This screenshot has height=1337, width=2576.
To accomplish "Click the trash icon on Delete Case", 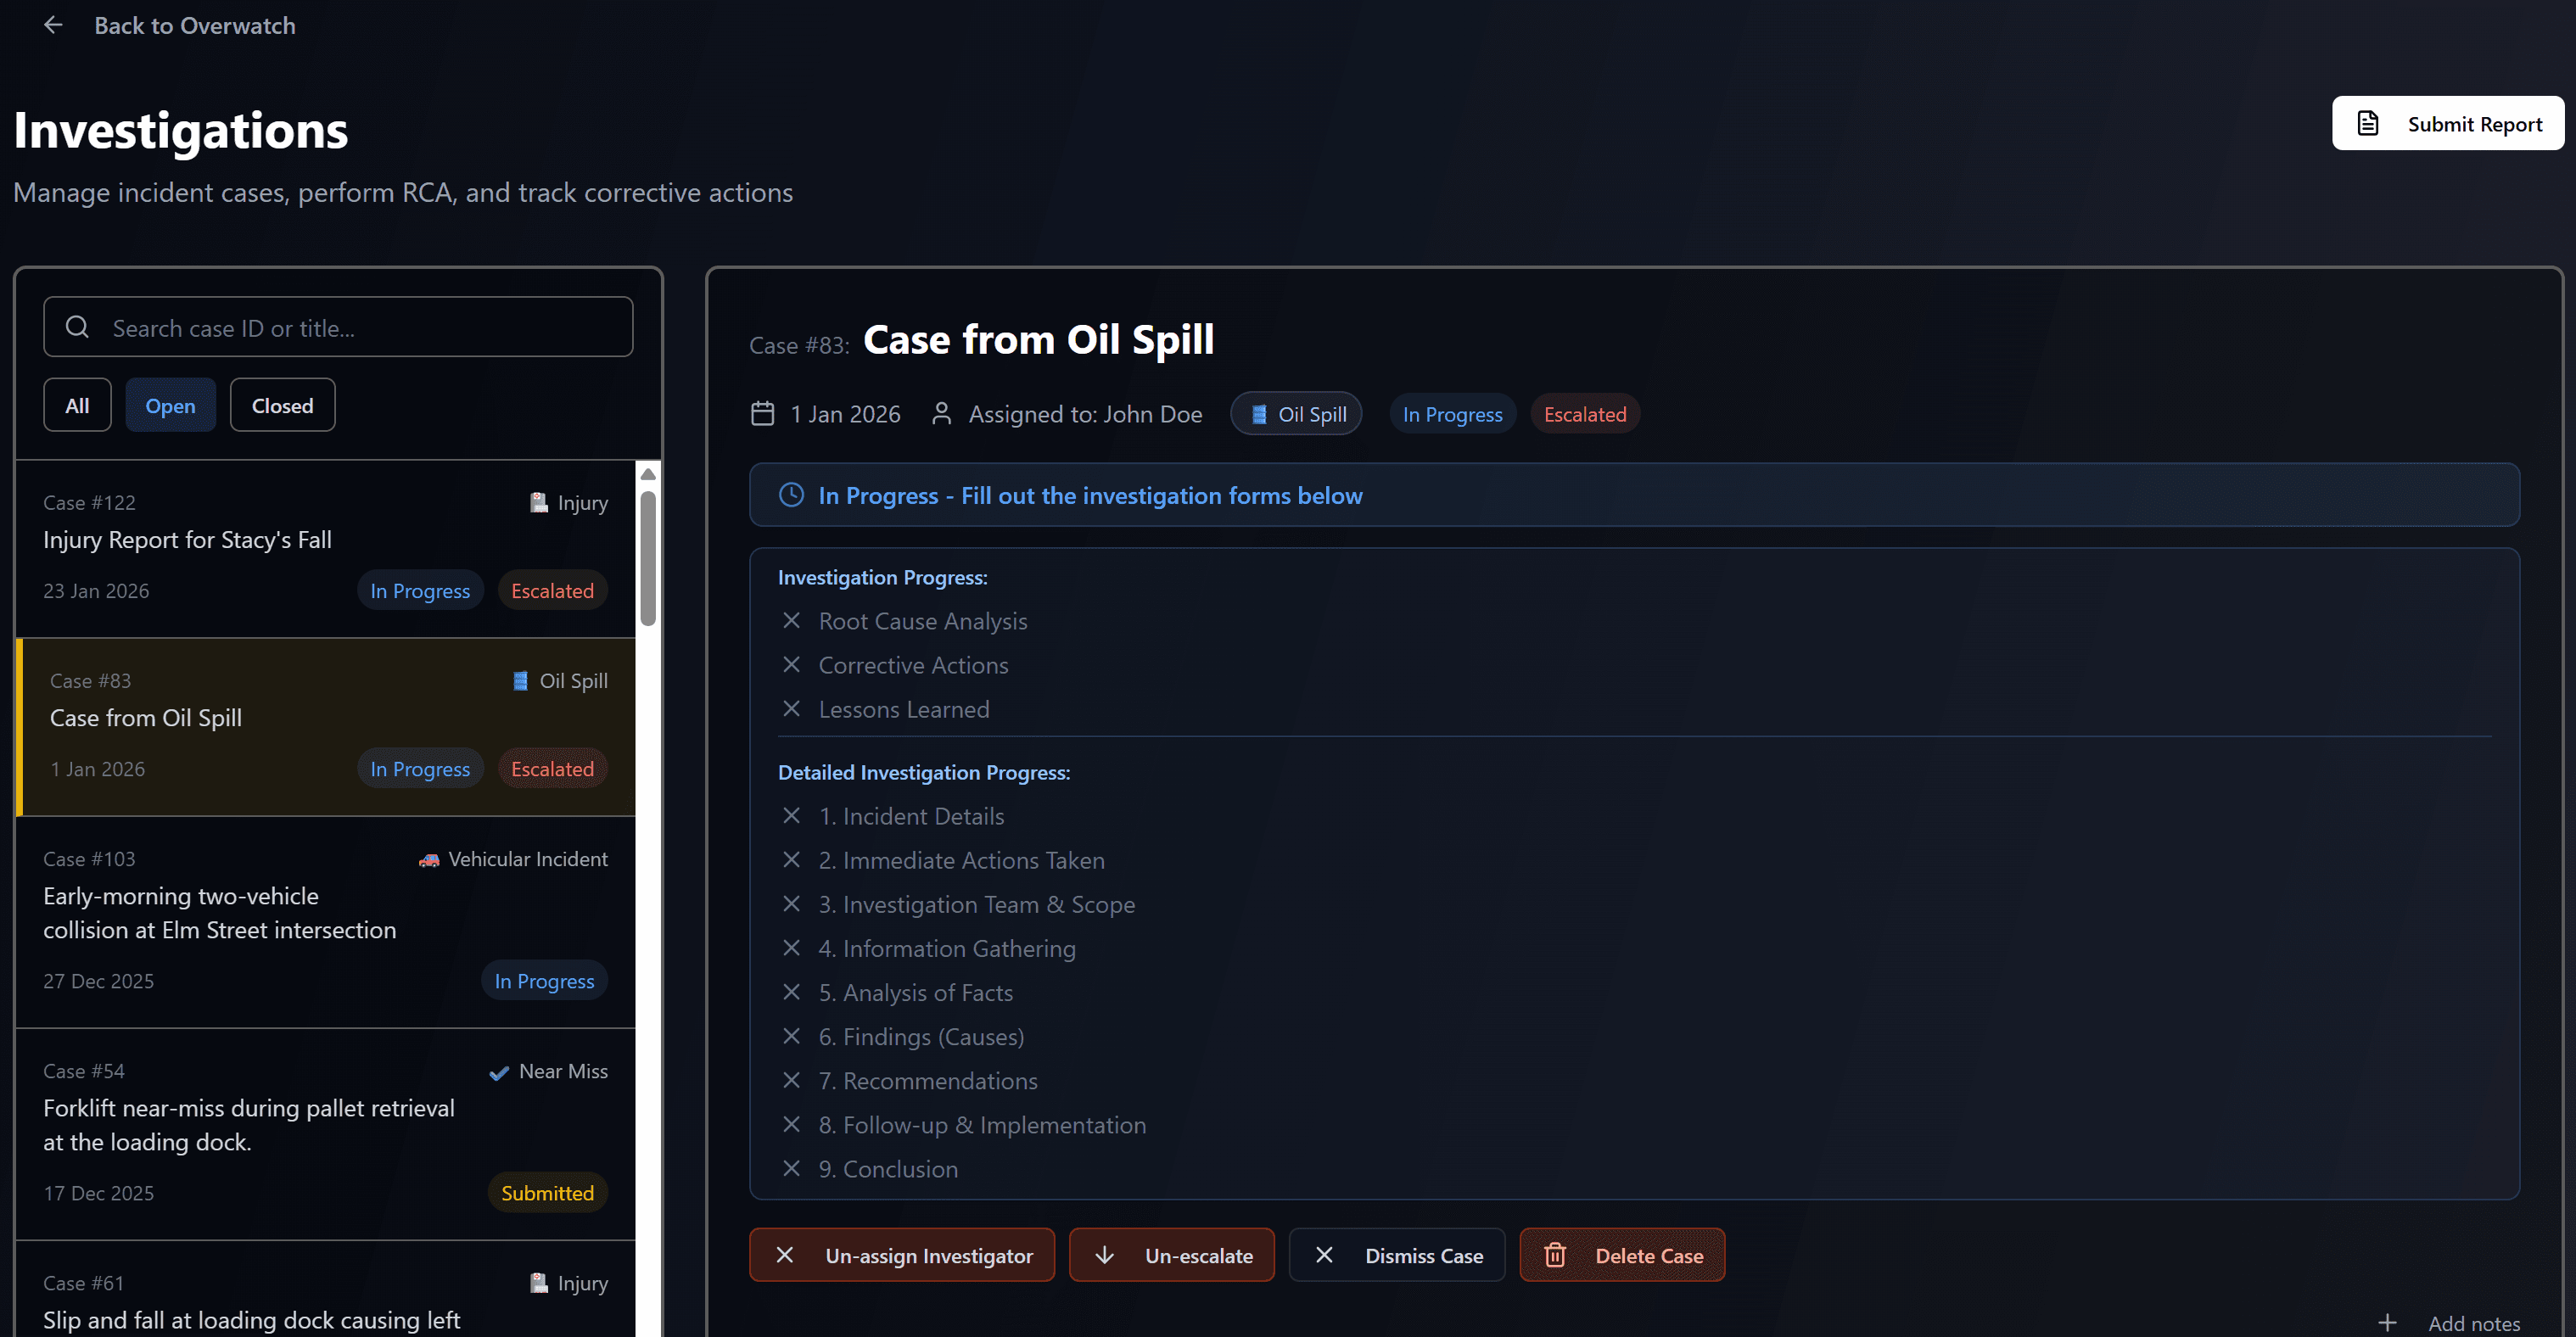I will coord(1556,1254).
